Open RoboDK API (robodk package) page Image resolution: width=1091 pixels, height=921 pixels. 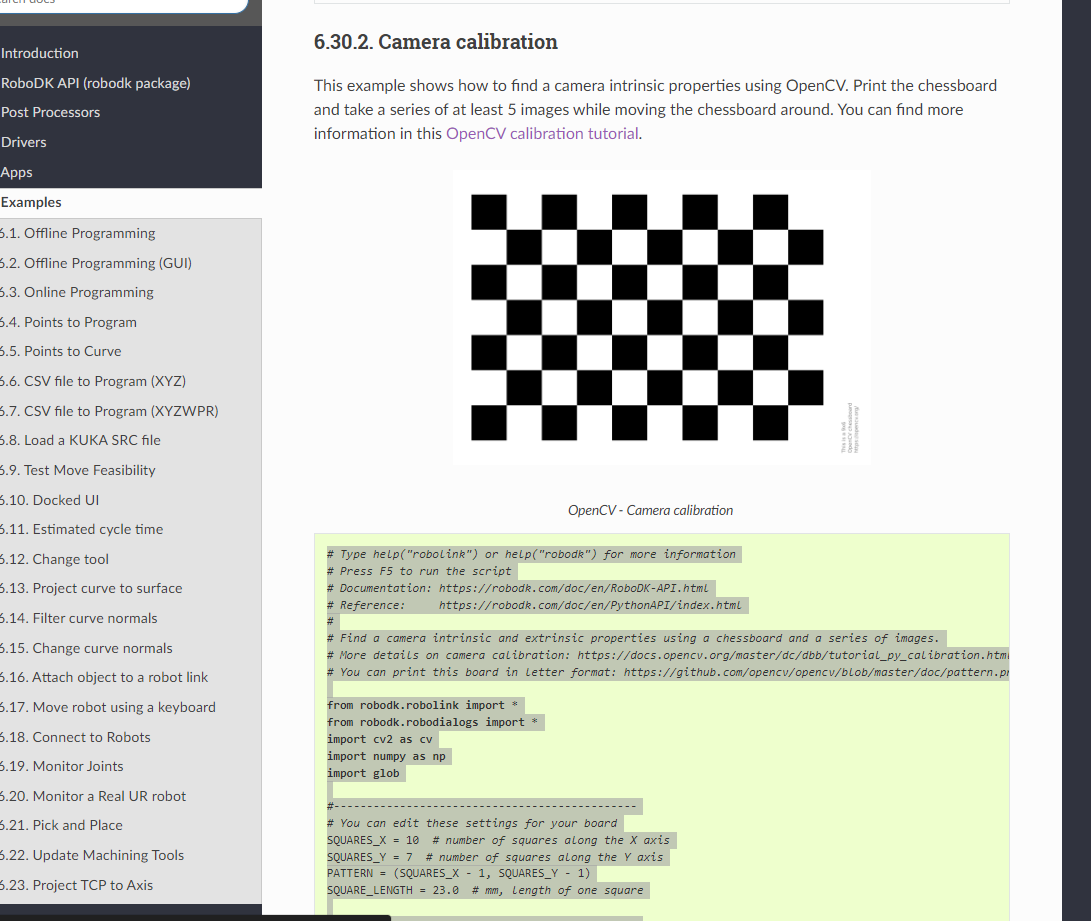(96, 83)
